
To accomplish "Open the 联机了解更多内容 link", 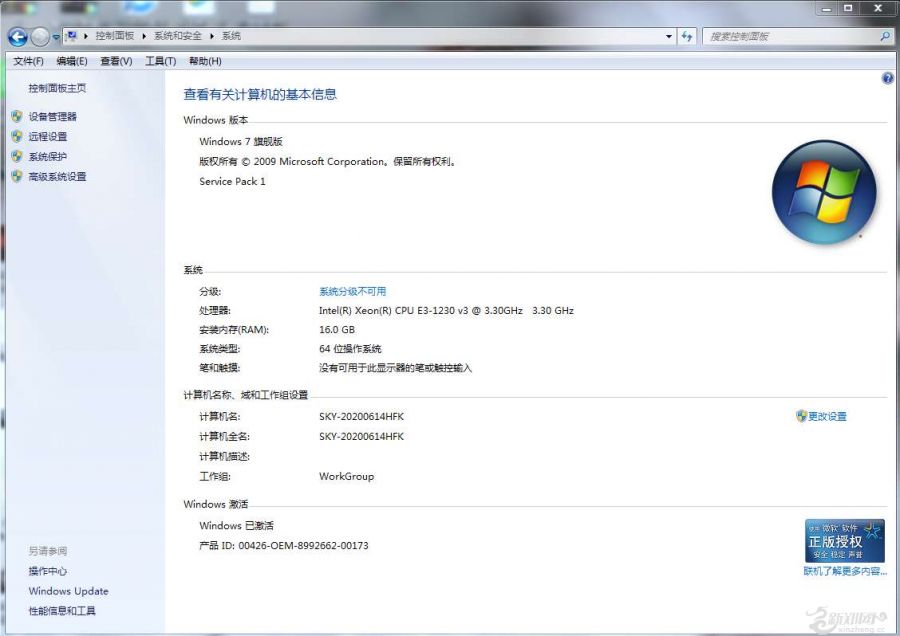I will click(845, 571).
